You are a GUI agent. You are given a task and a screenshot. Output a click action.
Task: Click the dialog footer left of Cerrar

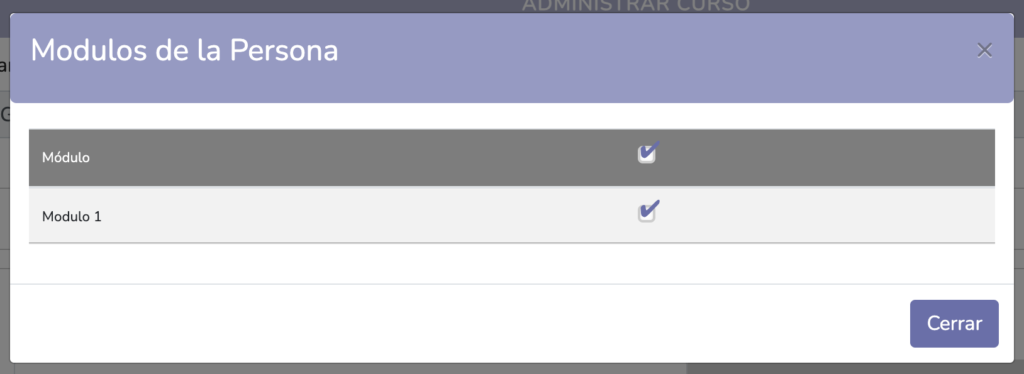457,324
